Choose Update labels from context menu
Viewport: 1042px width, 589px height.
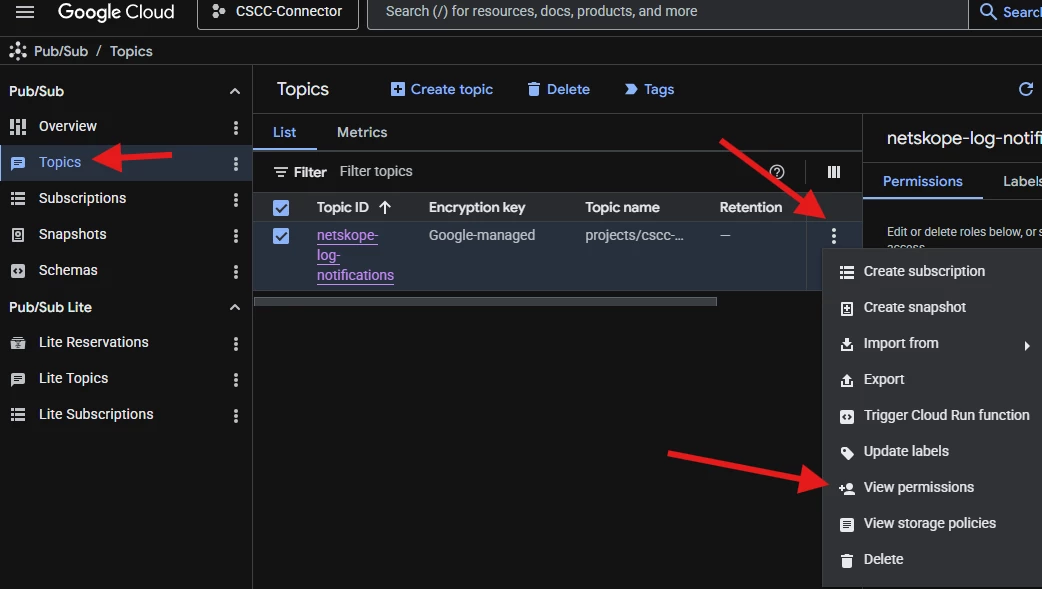point(930,451)
